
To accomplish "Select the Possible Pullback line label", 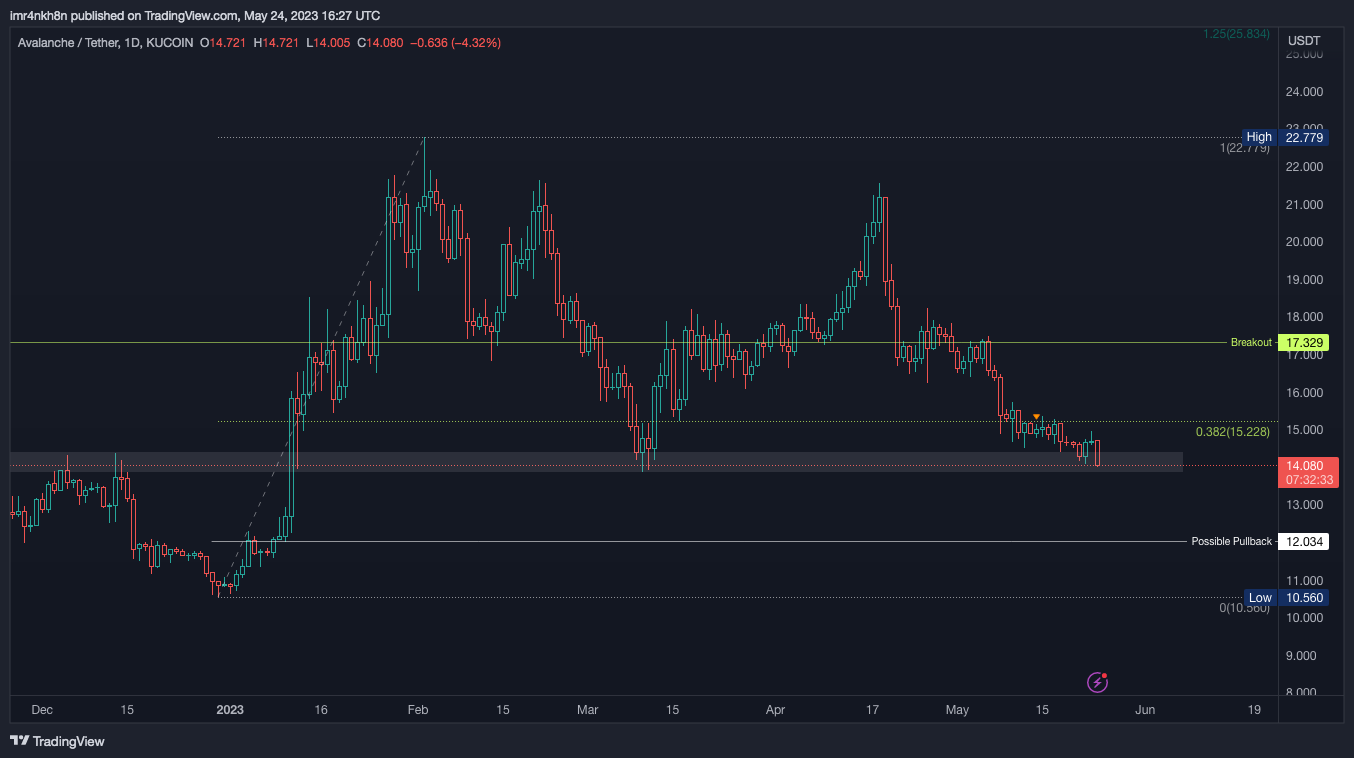I will pyautogui.click(x=1232, y=541).
